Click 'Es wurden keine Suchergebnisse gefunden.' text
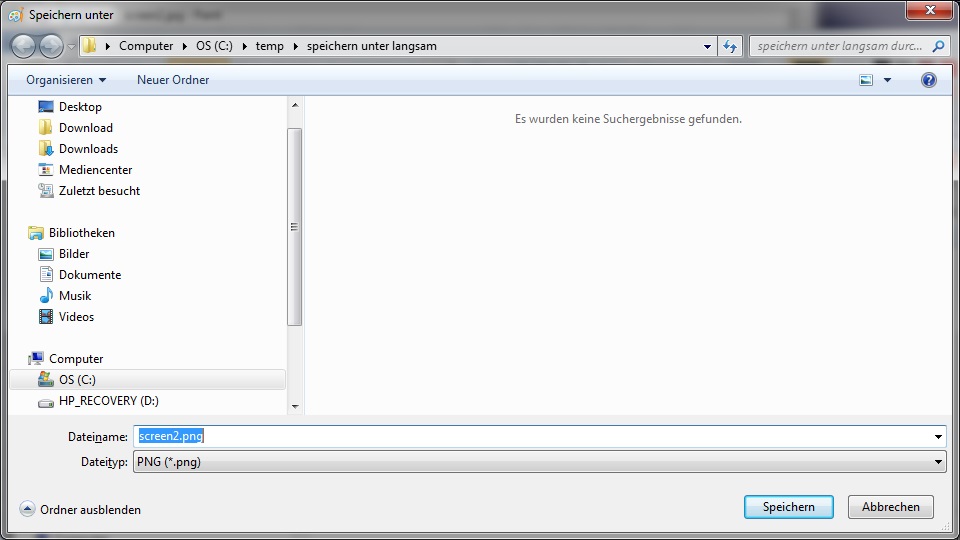The height and width of the screenshot is (540, 960). 628,119
